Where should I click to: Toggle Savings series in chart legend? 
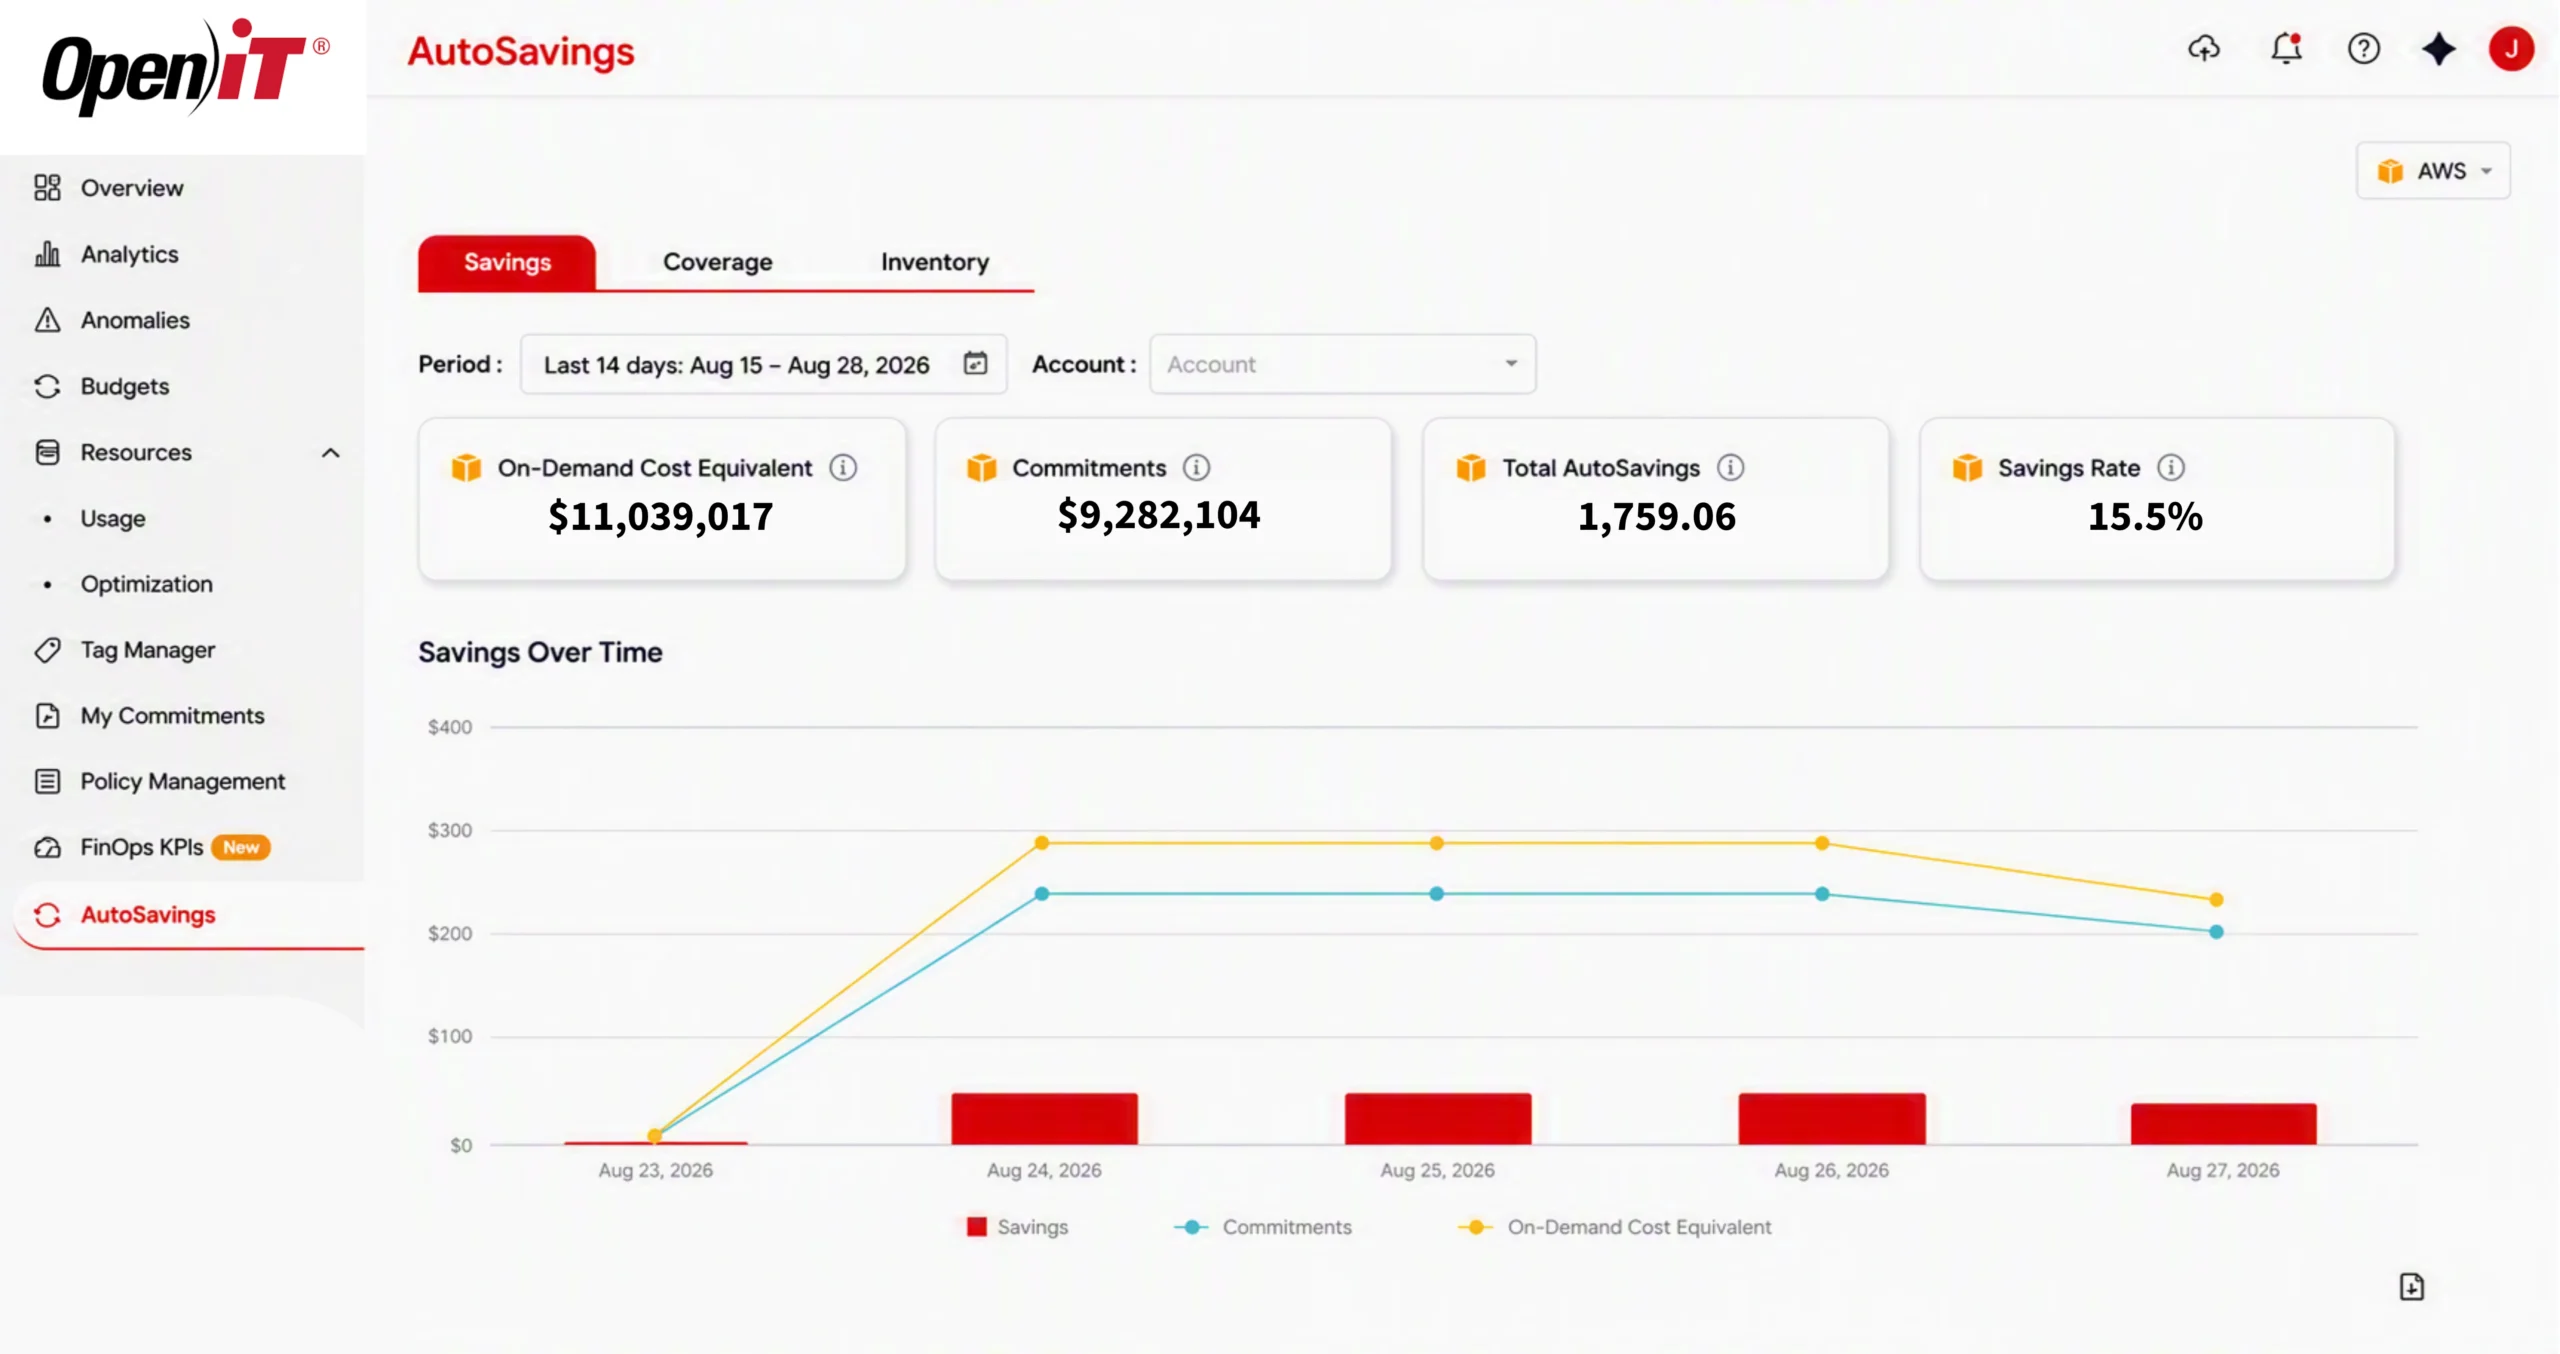point(1017,1227)
